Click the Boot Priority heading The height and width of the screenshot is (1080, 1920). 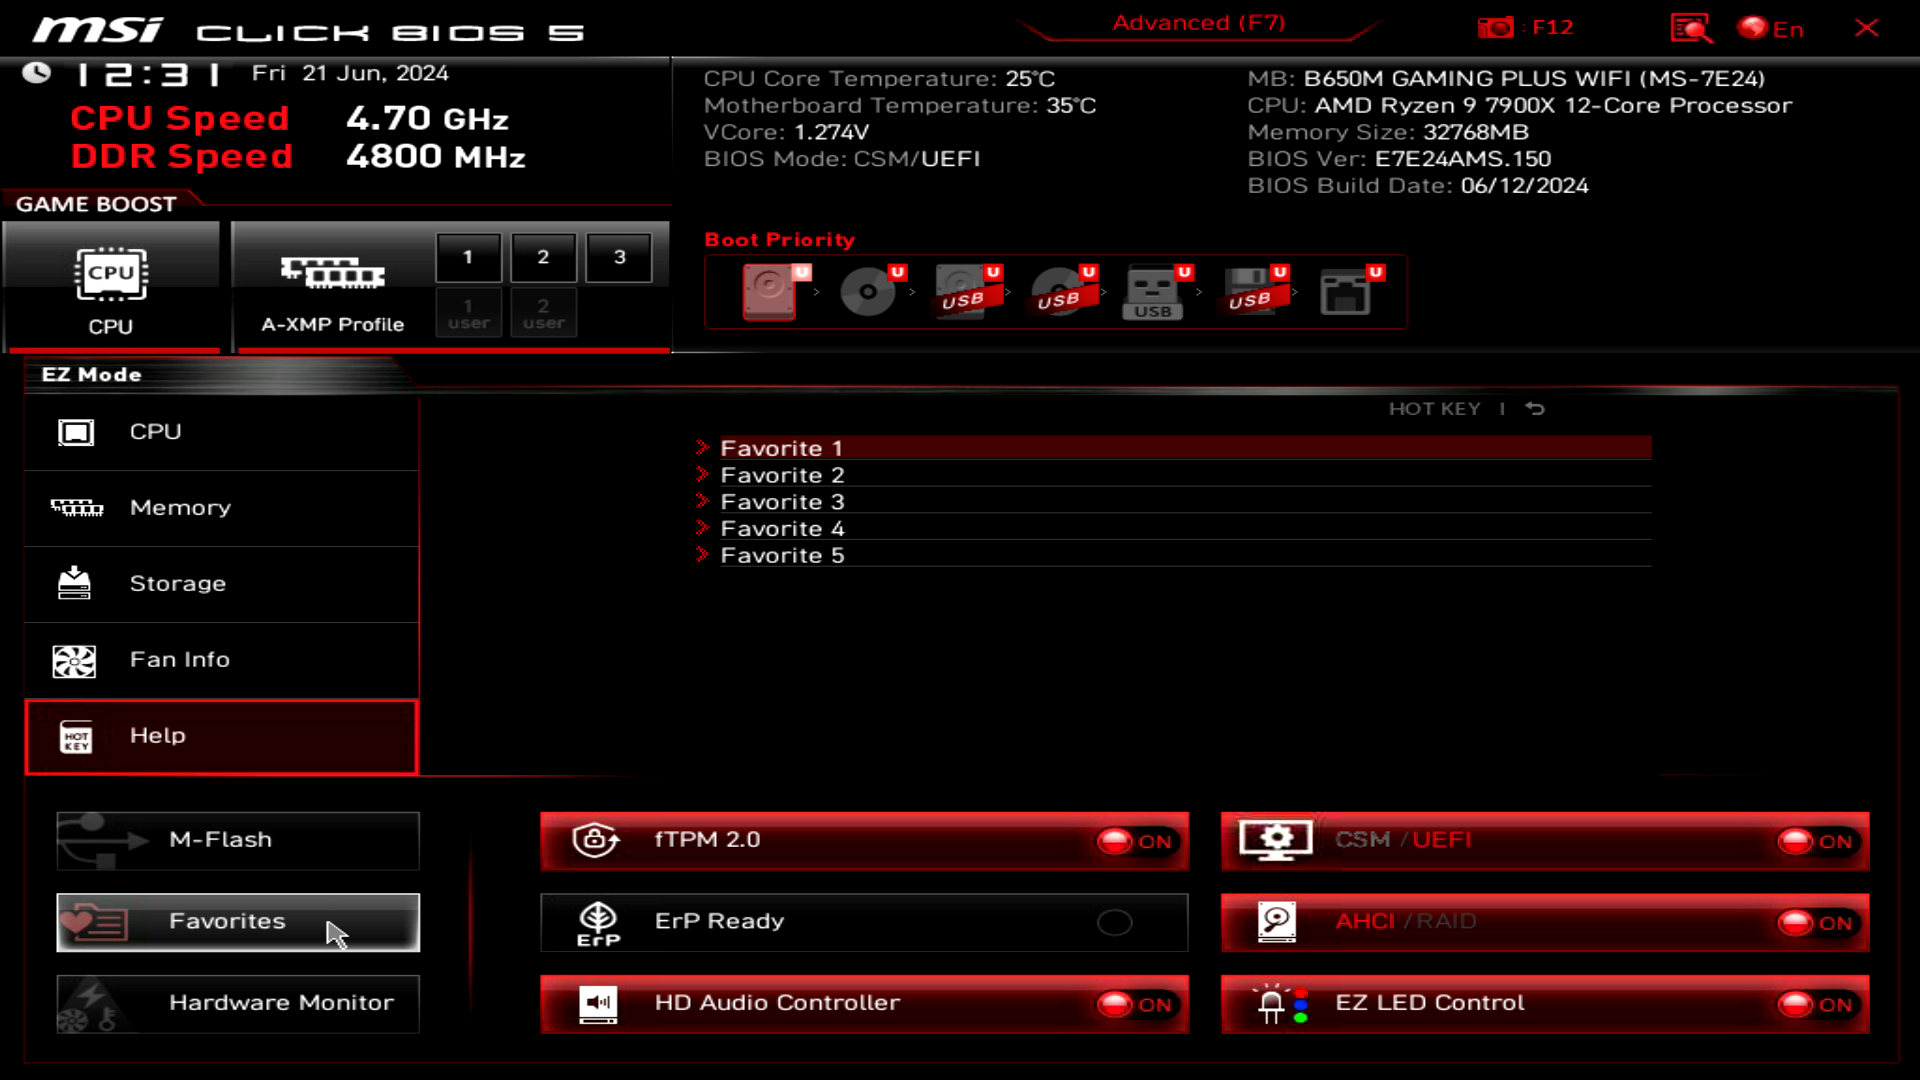(780, 240)
